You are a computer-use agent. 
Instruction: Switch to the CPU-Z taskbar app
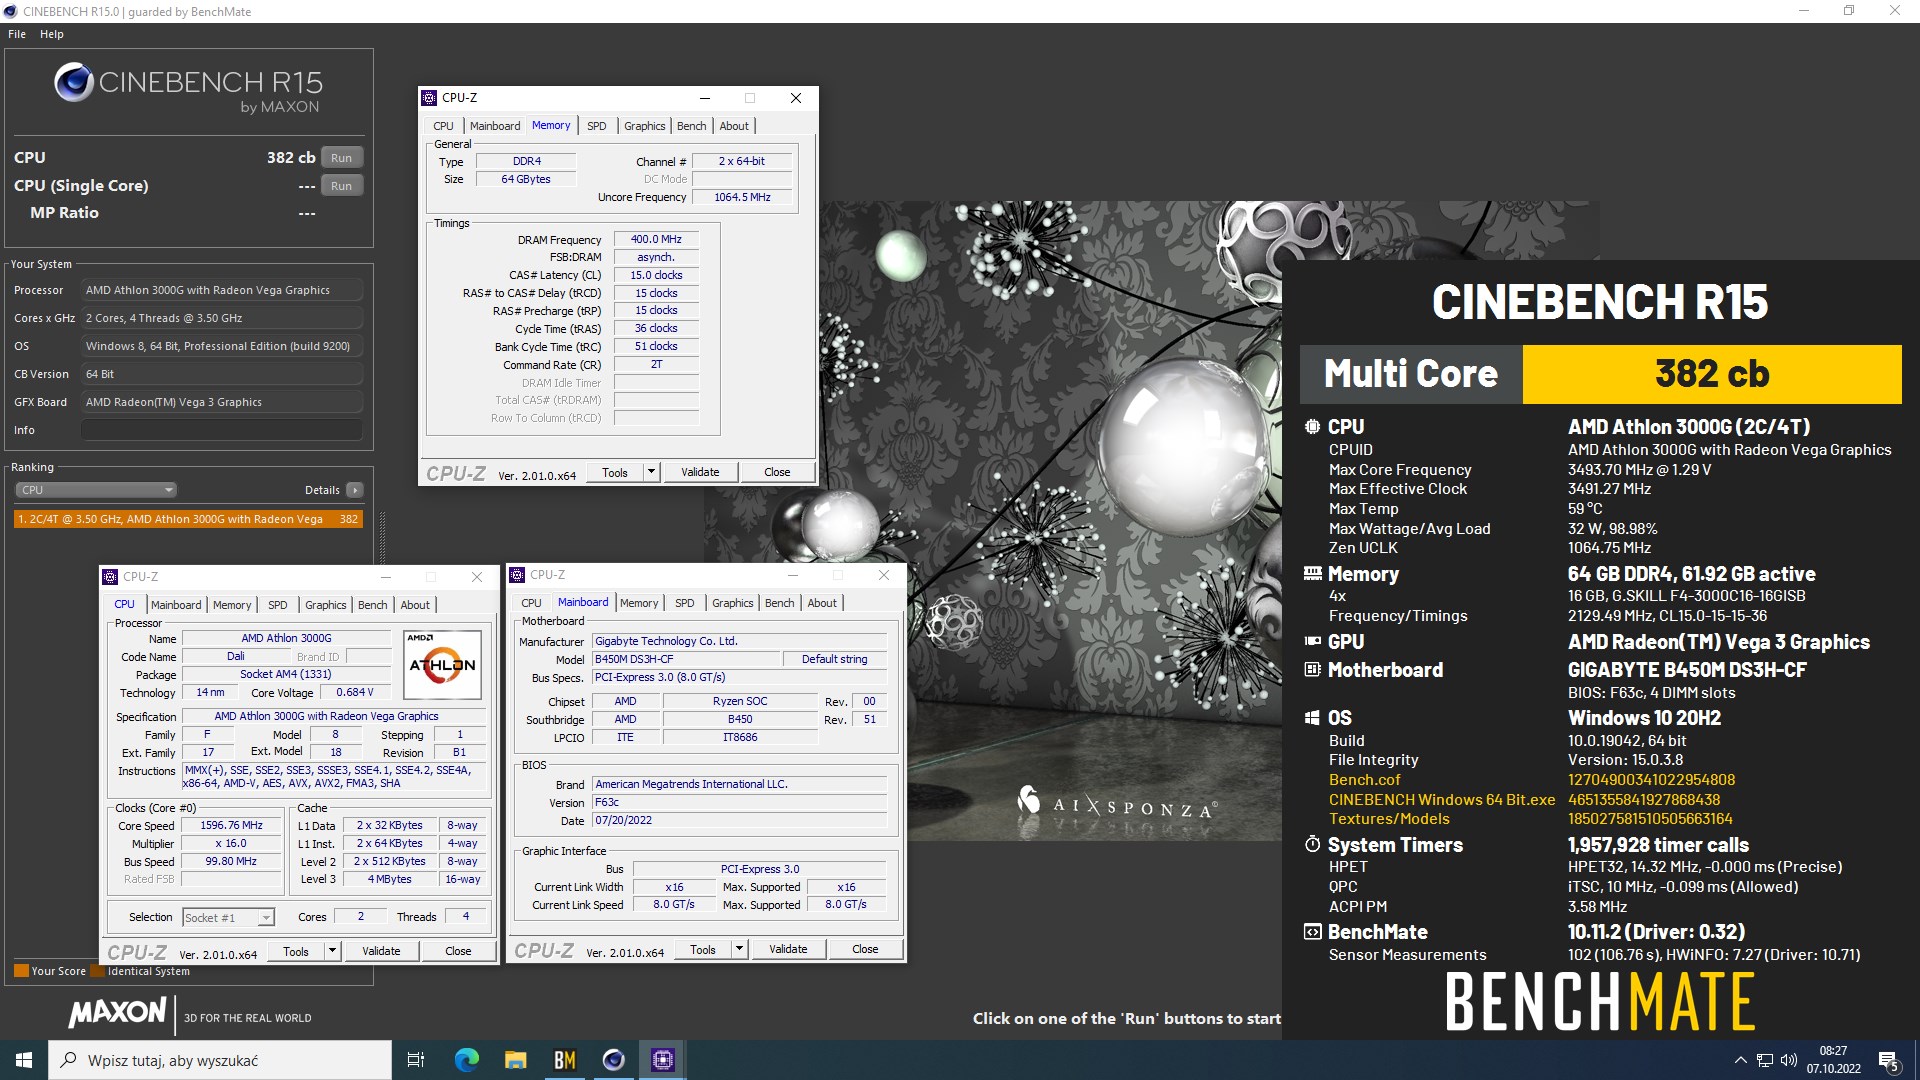coord(662,1060)
